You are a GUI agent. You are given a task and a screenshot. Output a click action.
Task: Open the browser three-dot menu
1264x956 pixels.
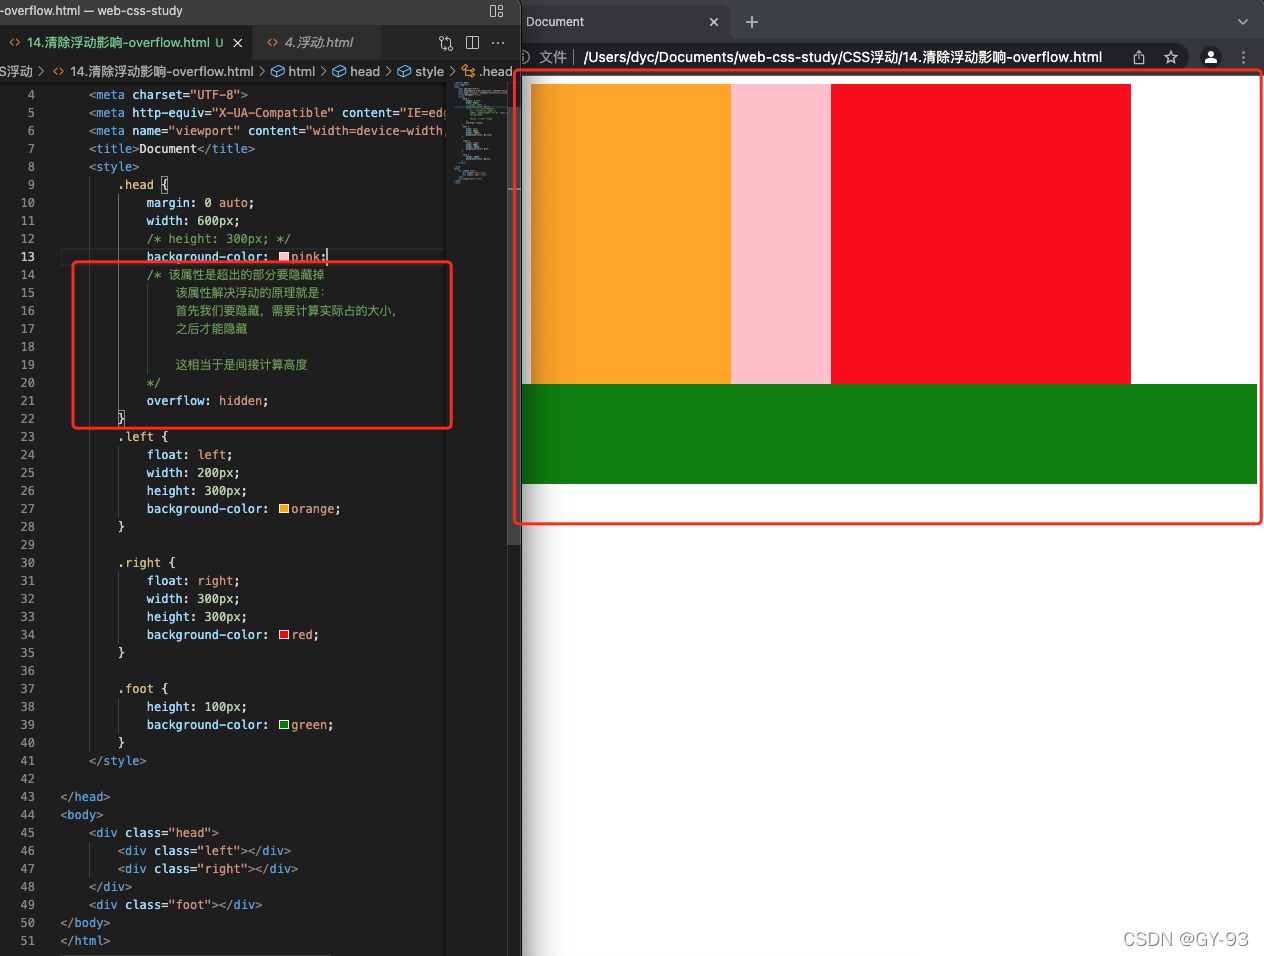(x=1243, y=57)
